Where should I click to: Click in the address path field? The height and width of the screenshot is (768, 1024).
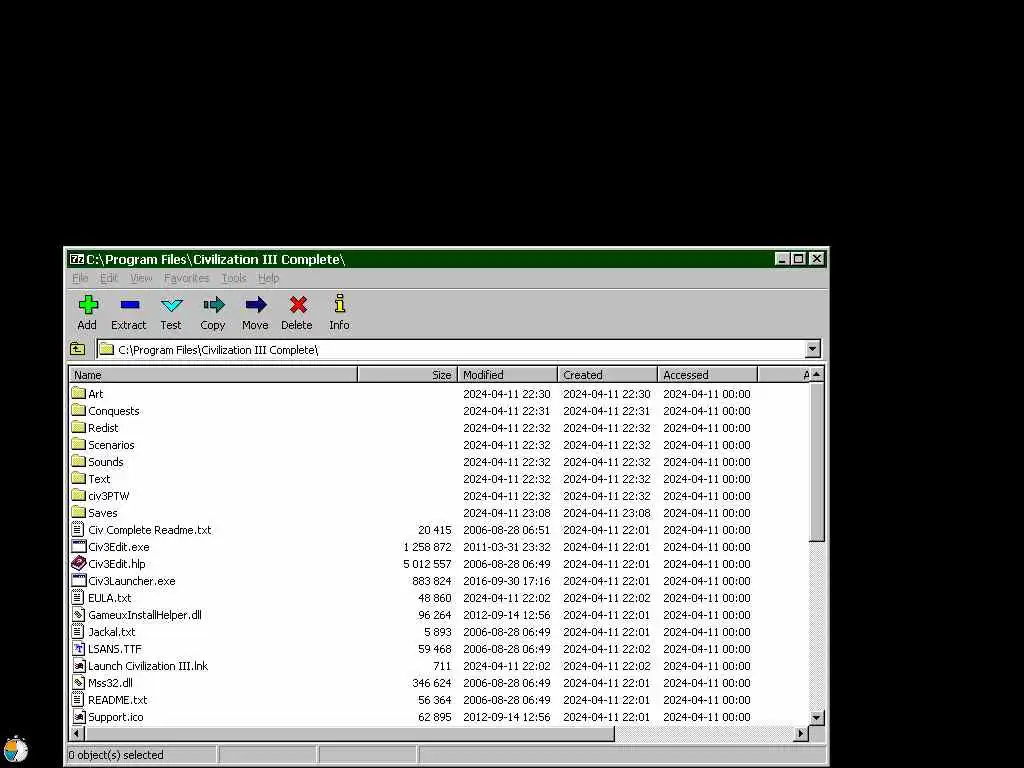coord(451,349)
